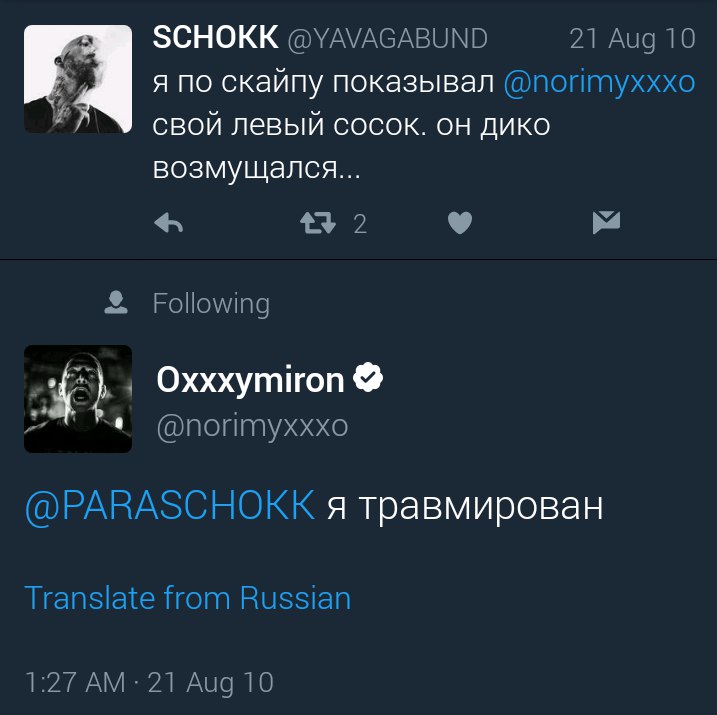Screen dimensions: 717x715
Task: Like SCHOKK's tweet with the heart icon
Action: coord(460,223)
